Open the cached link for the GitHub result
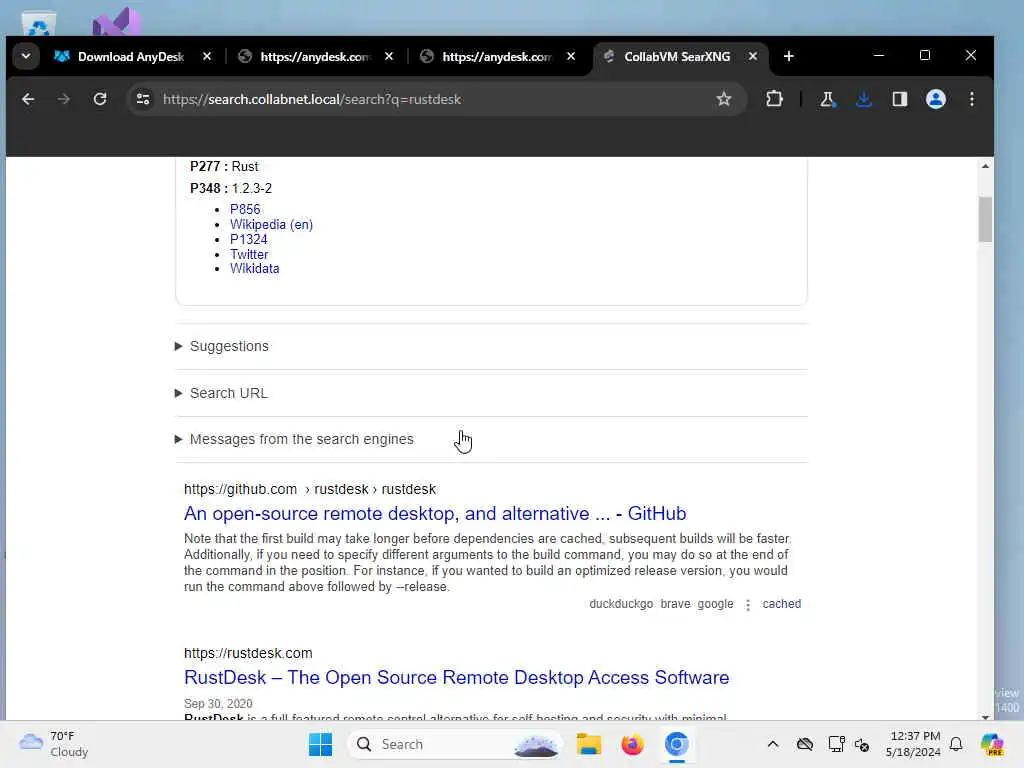Screen dimensions: 1024x768 [x=782, y=603]
